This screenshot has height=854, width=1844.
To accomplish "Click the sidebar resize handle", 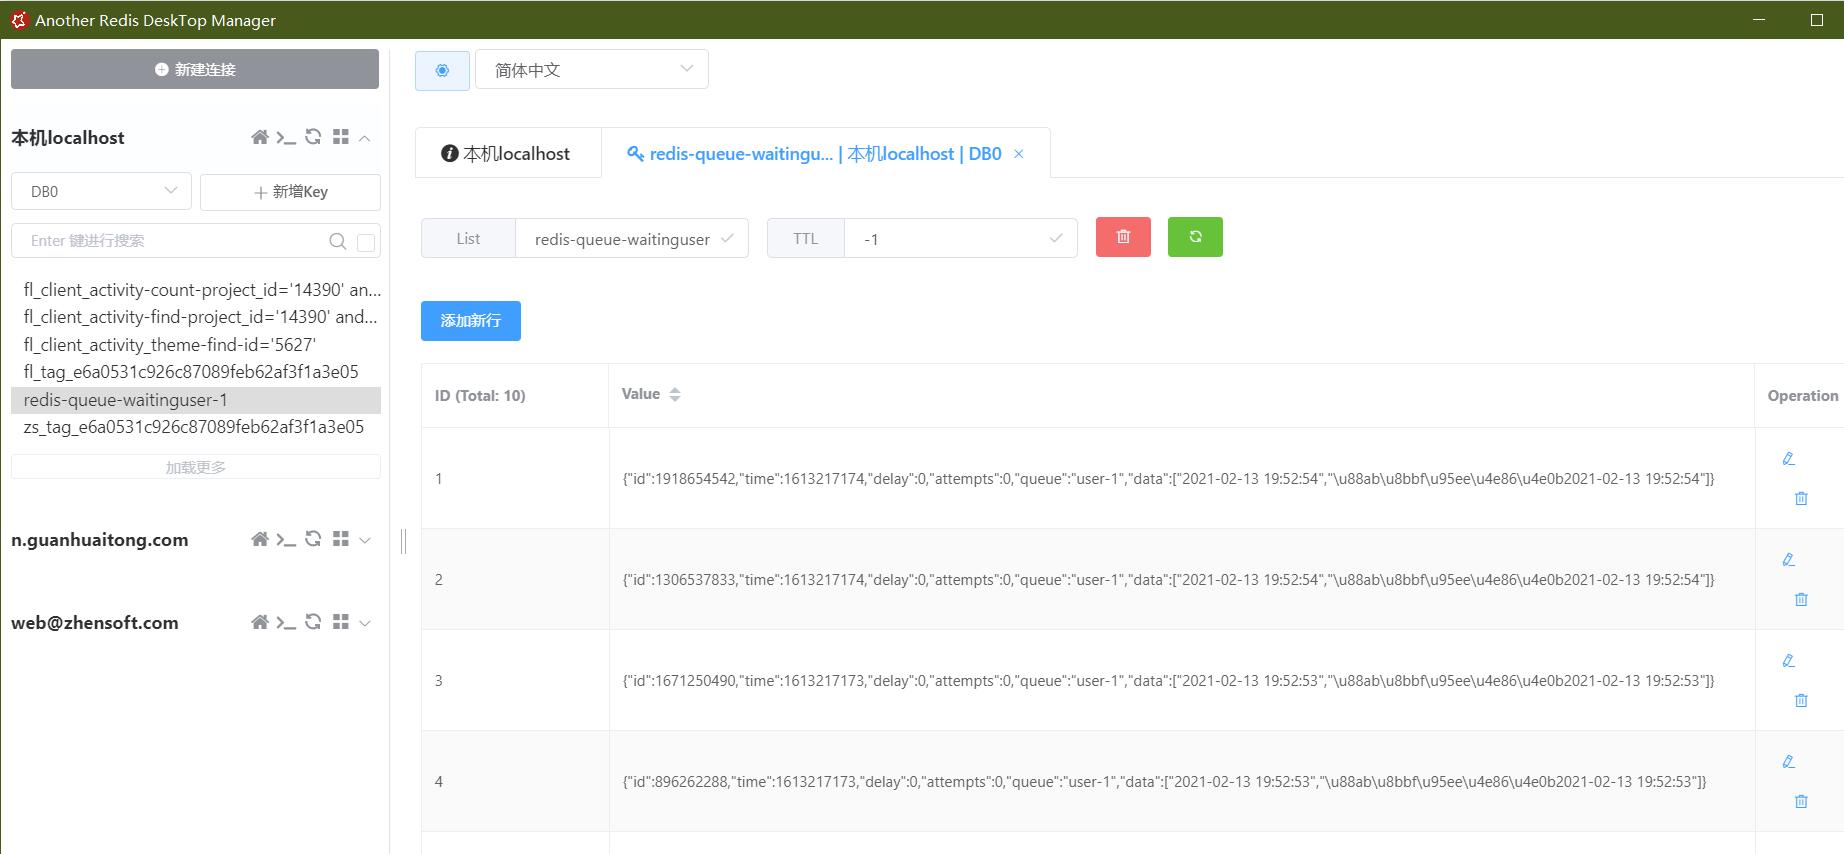I will click(x=403, y=541).
